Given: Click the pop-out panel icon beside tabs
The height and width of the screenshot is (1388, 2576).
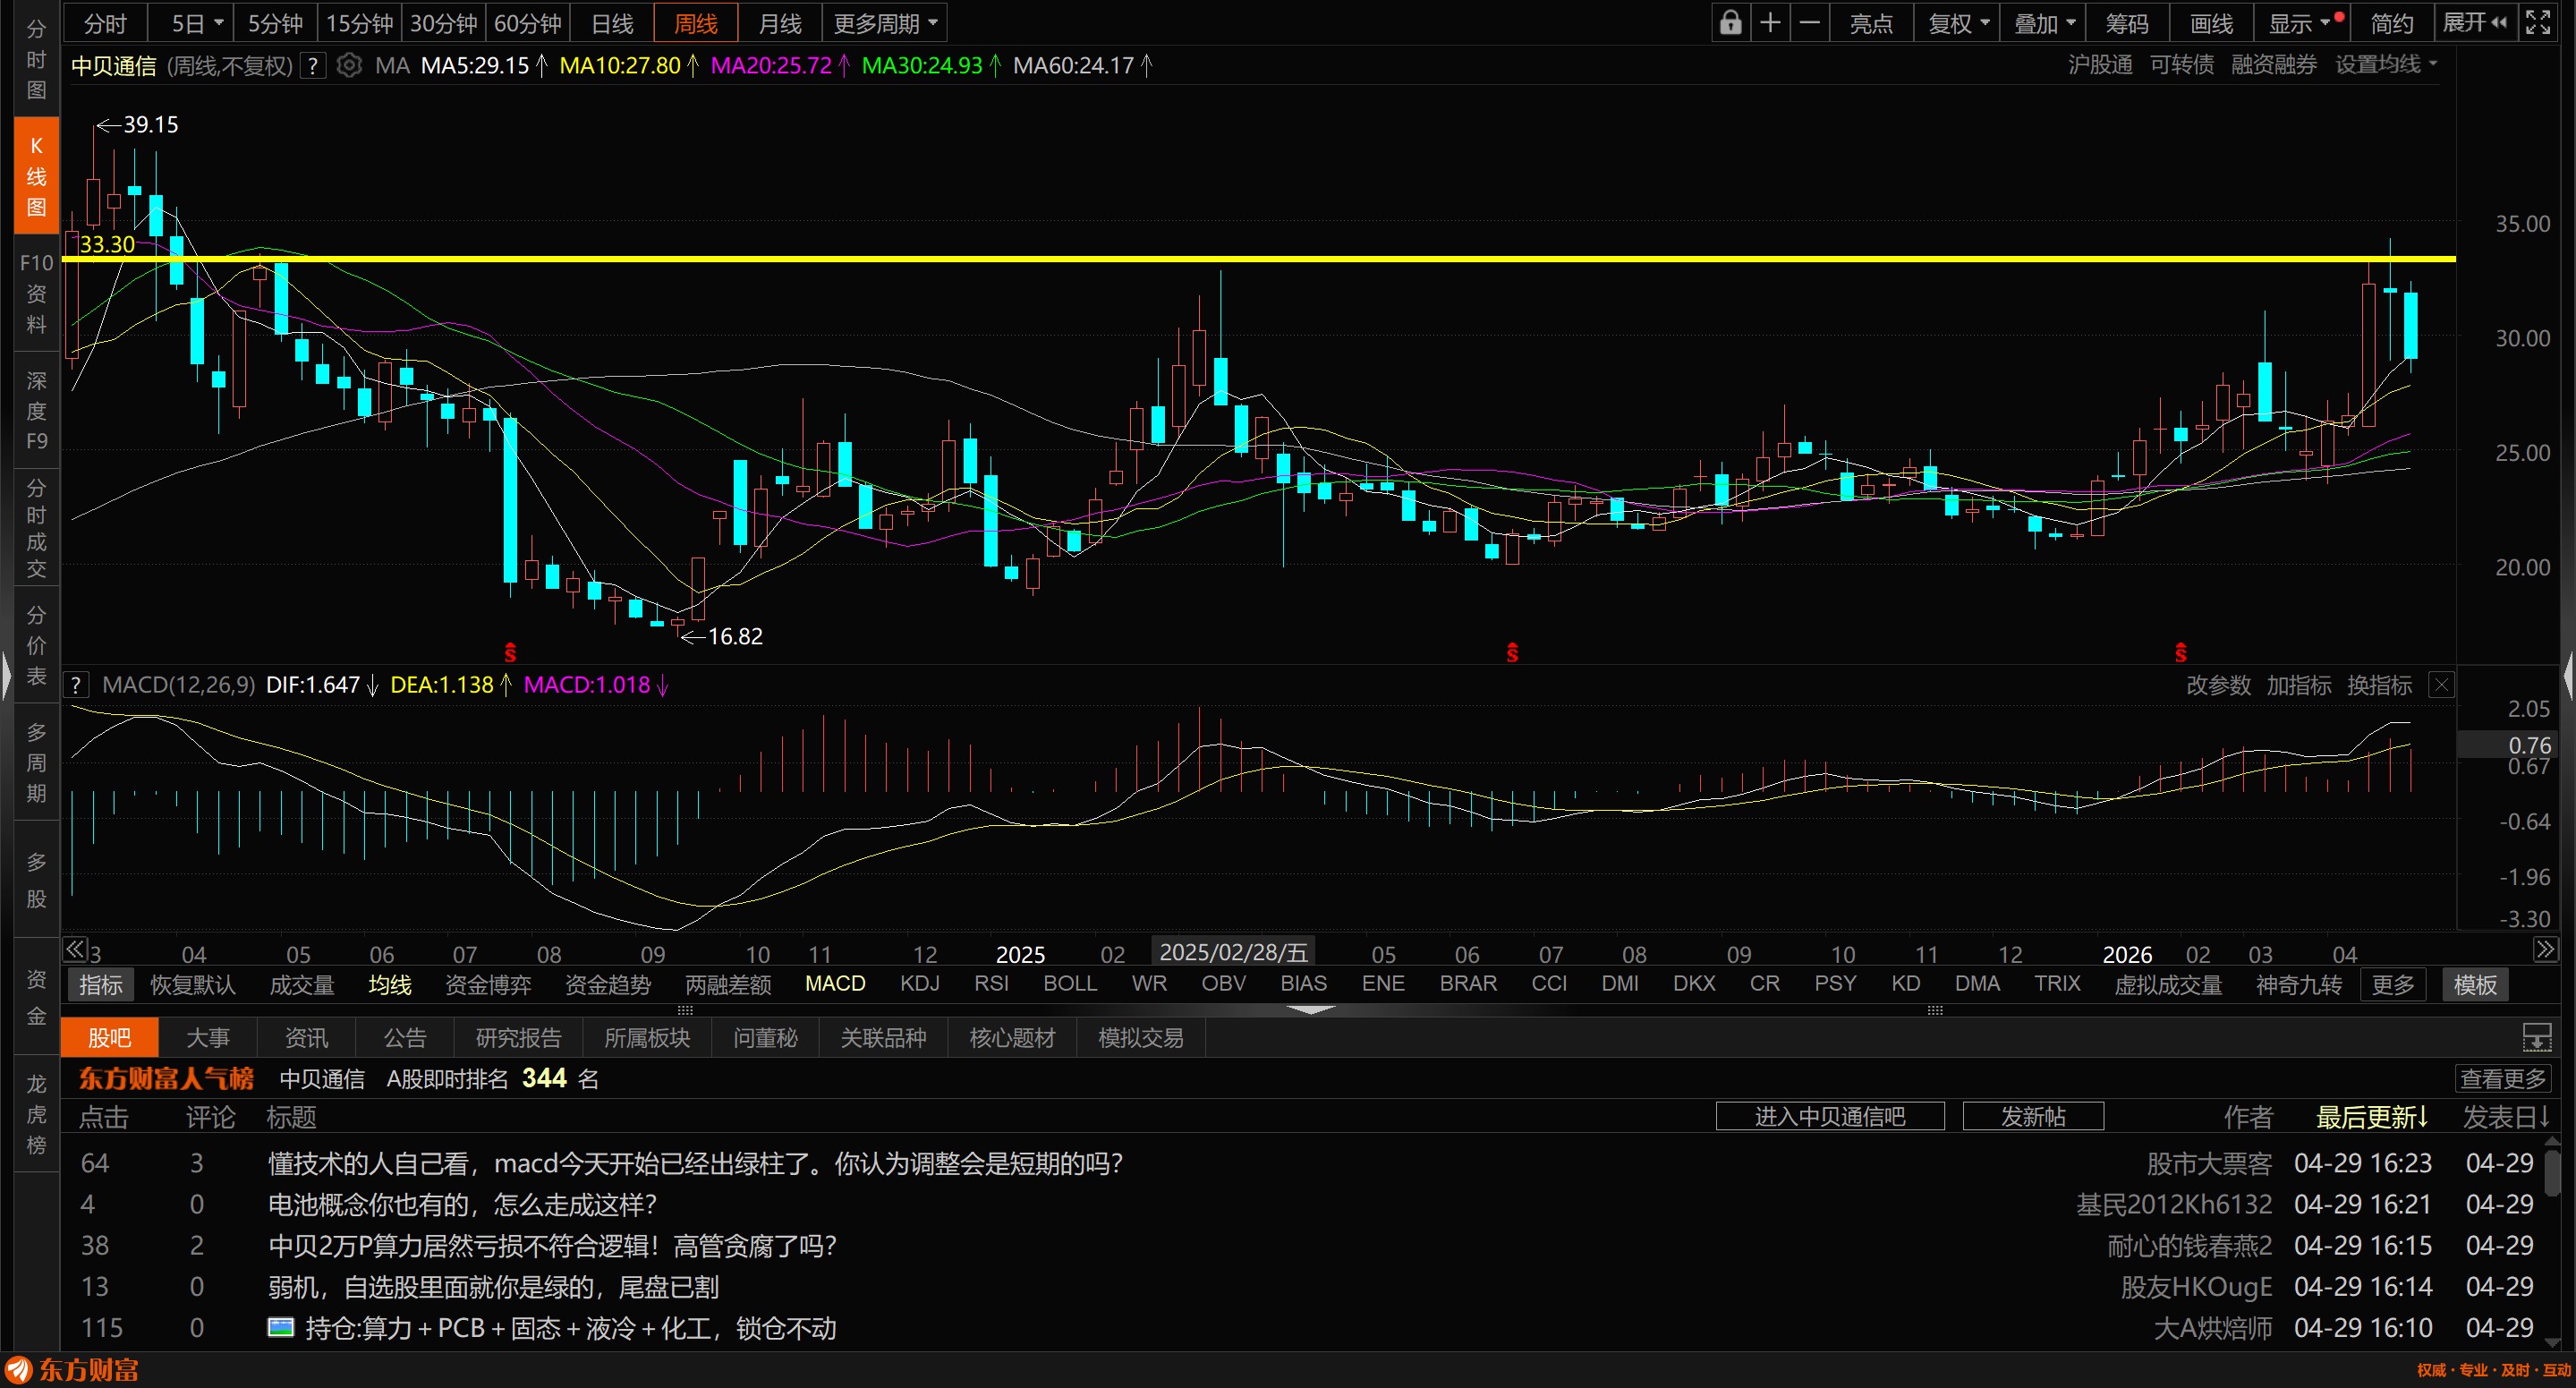Looking at the screenshot, I should click(2537, 1038).
